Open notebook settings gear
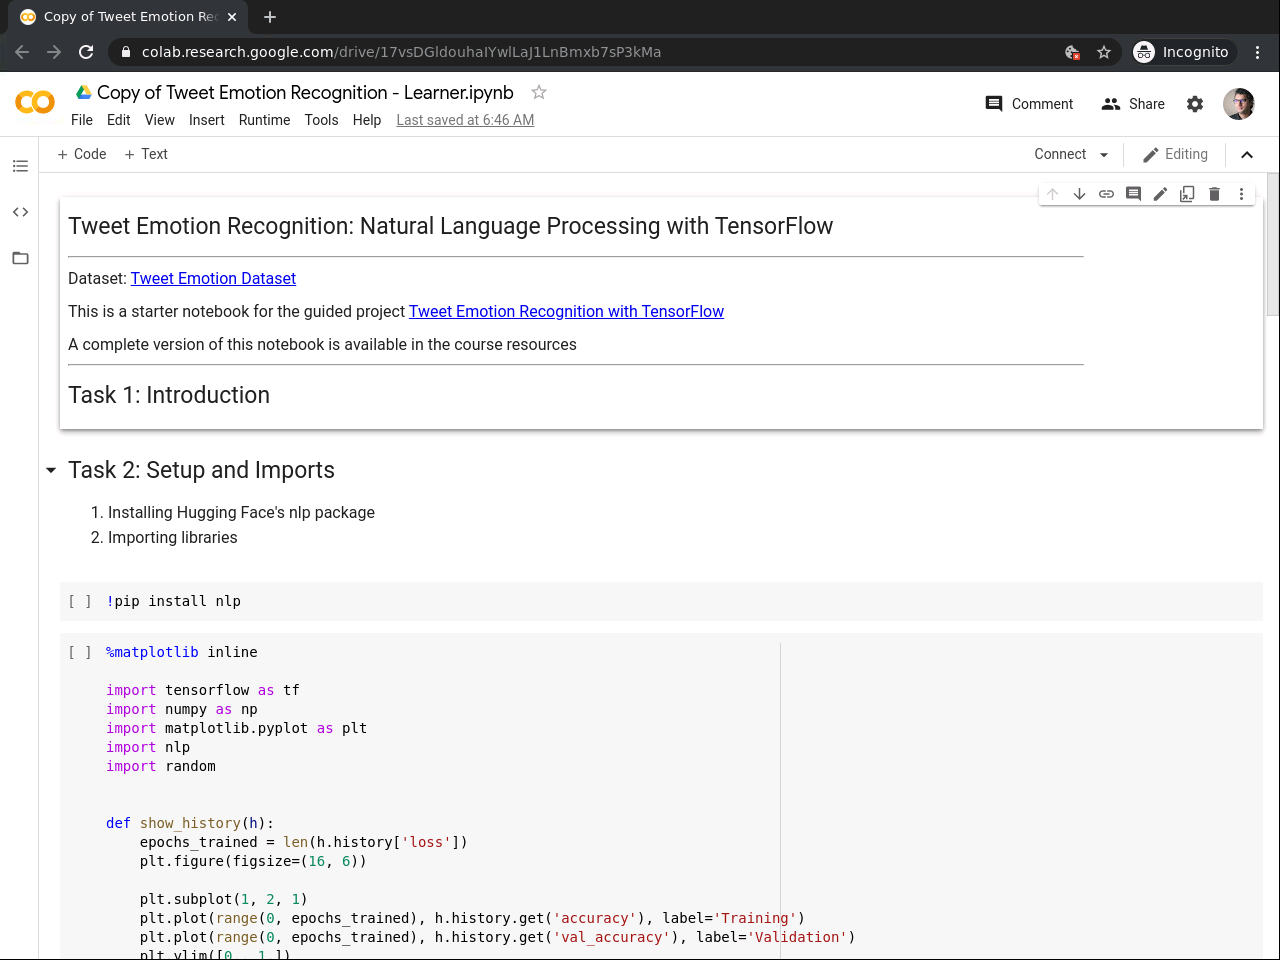 (x=1195, y=104)
